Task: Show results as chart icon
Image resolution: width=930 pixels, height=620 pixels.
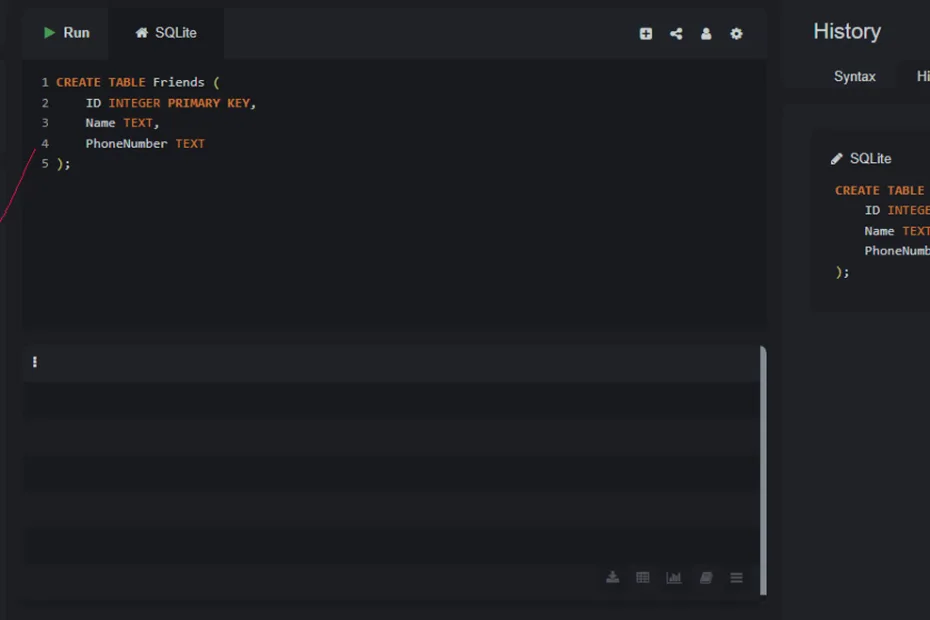Action: point(674,578)
